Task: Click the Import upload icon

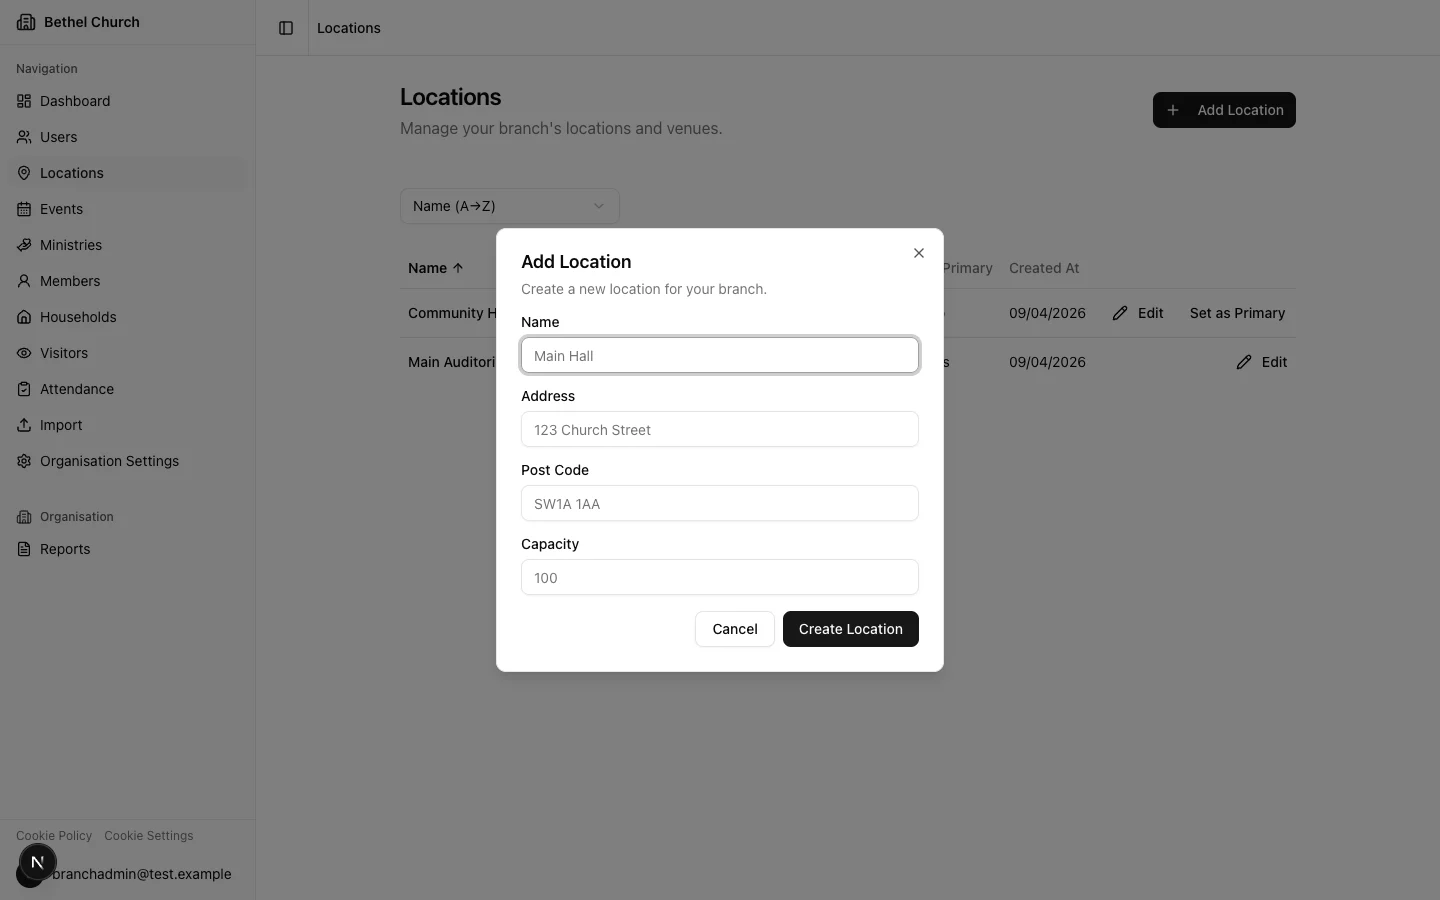Action: click(x=24, y=425)
